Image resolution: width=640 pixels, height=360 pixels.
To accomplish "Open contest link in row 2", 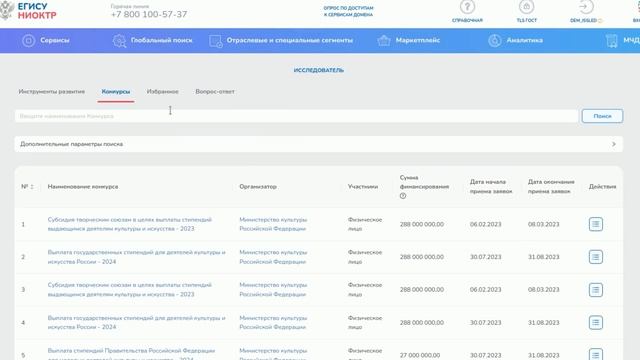I will tap(136, 257).
